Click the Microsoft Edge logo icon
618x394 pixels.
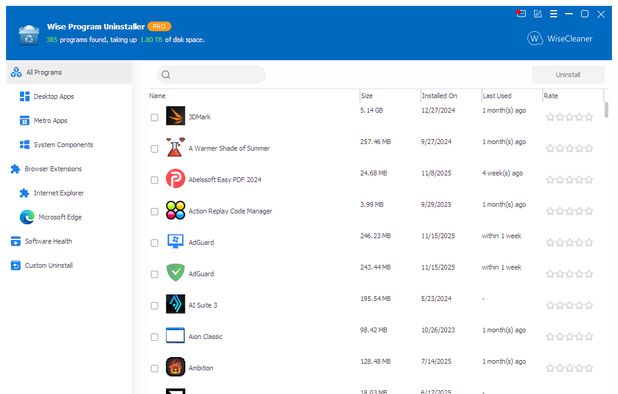click(27, 217)
